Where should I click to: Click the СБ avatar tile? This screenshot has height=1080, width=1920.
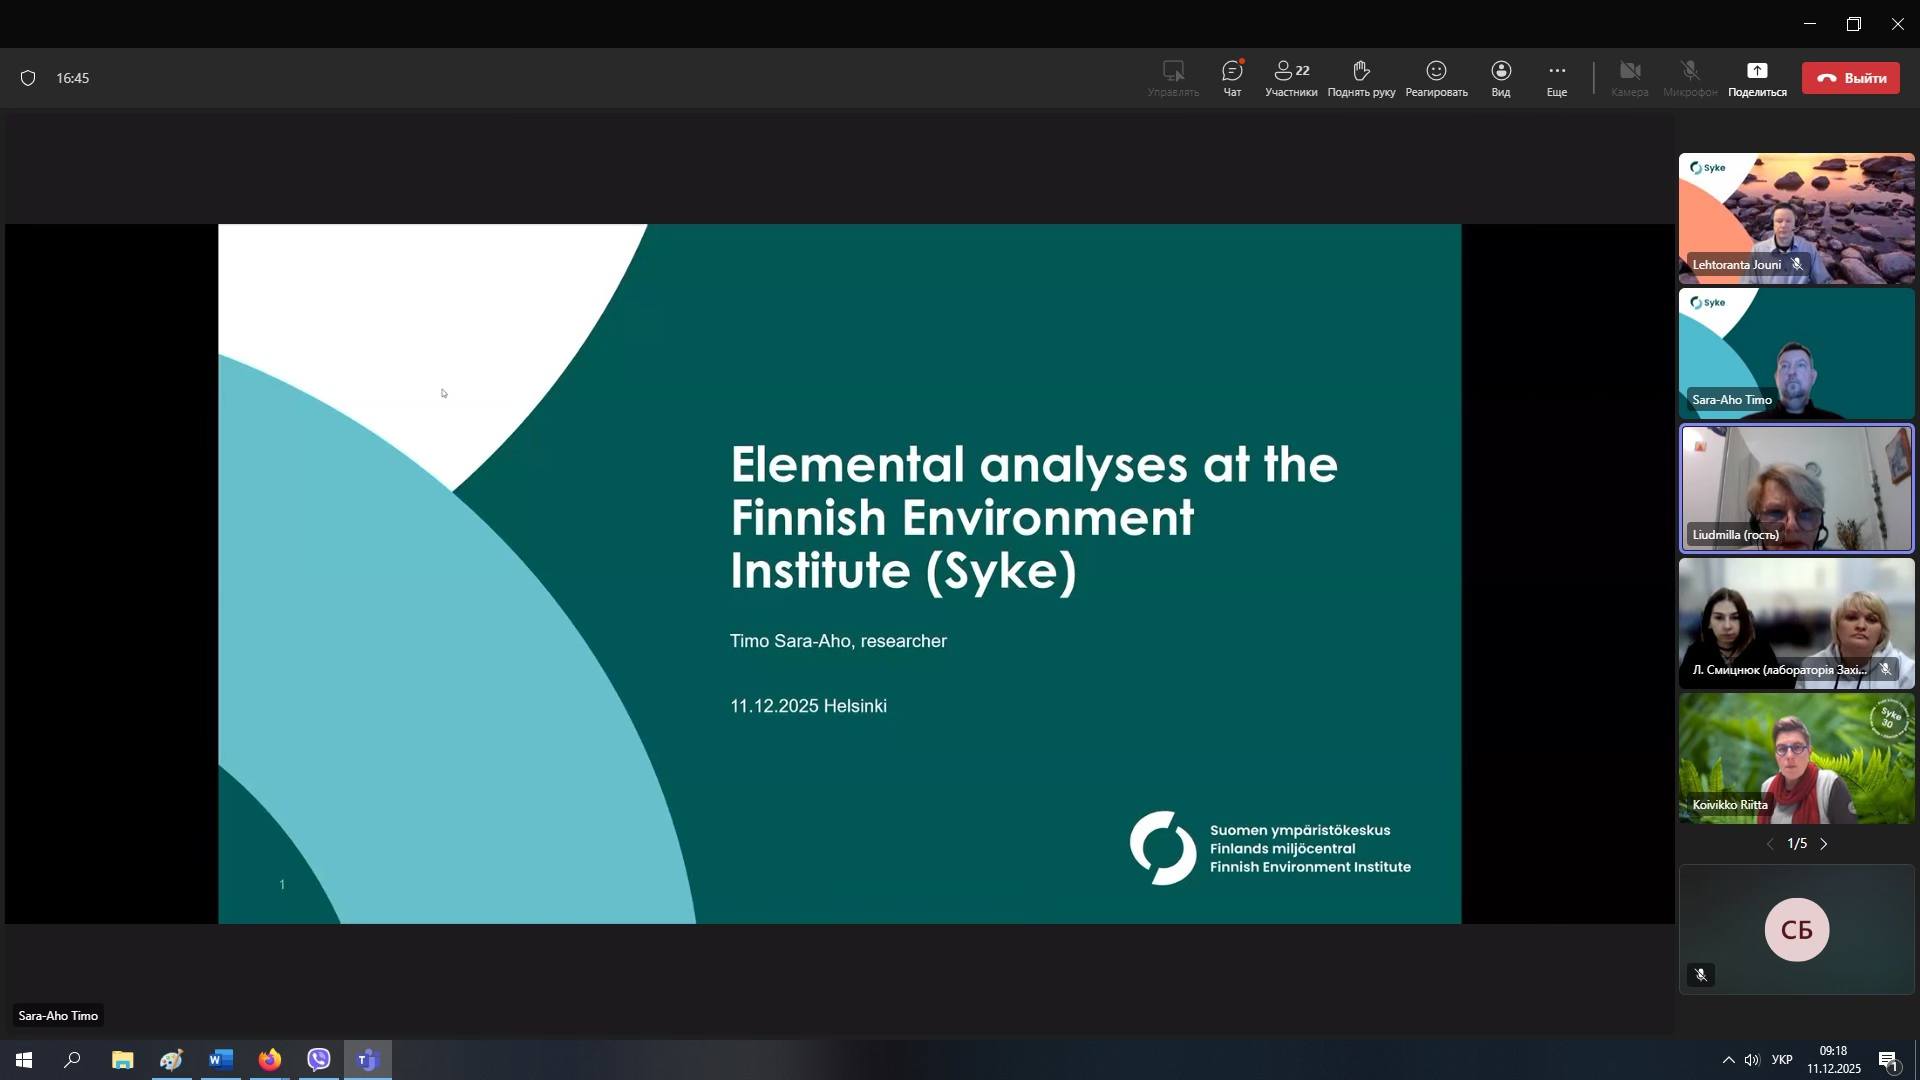click(x=1796, y=929)
